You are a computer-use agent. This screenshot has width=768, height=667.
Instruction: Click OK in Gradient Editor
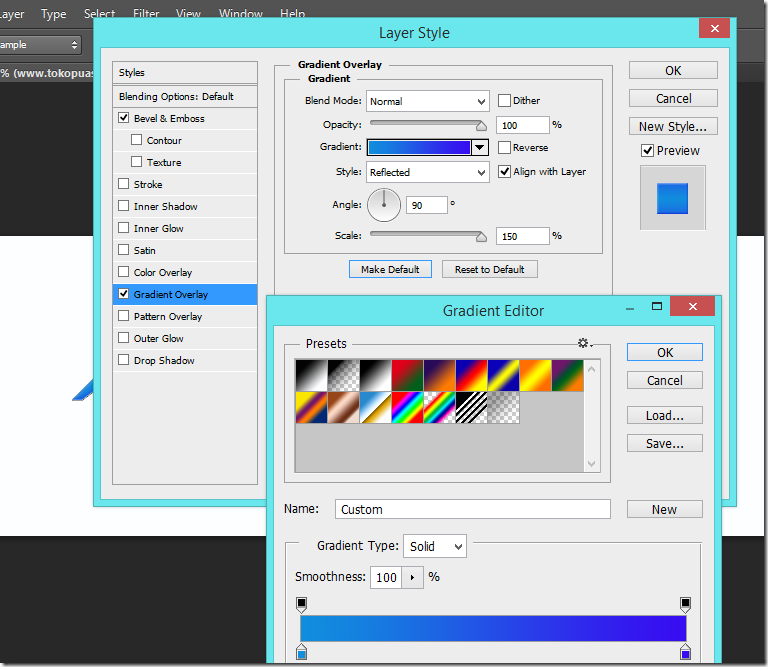[665, 353]
